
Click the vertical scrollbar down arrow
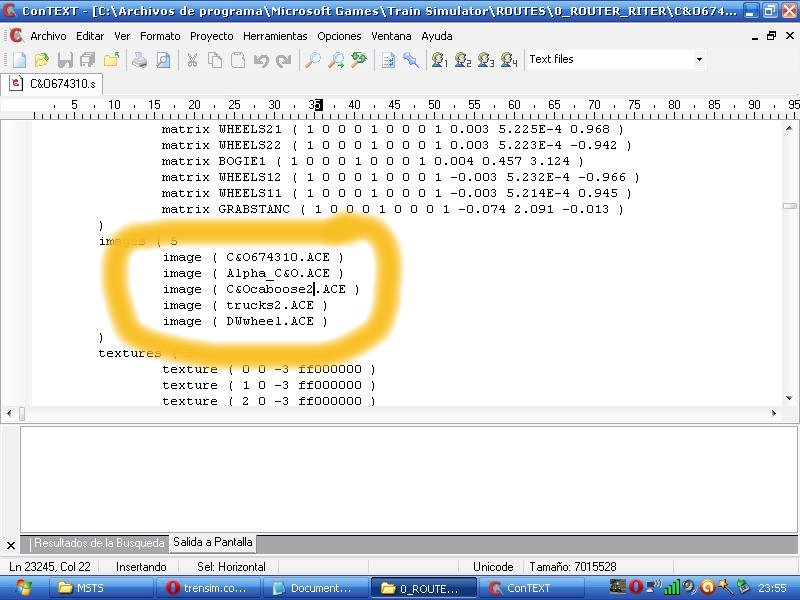[790, 398]
